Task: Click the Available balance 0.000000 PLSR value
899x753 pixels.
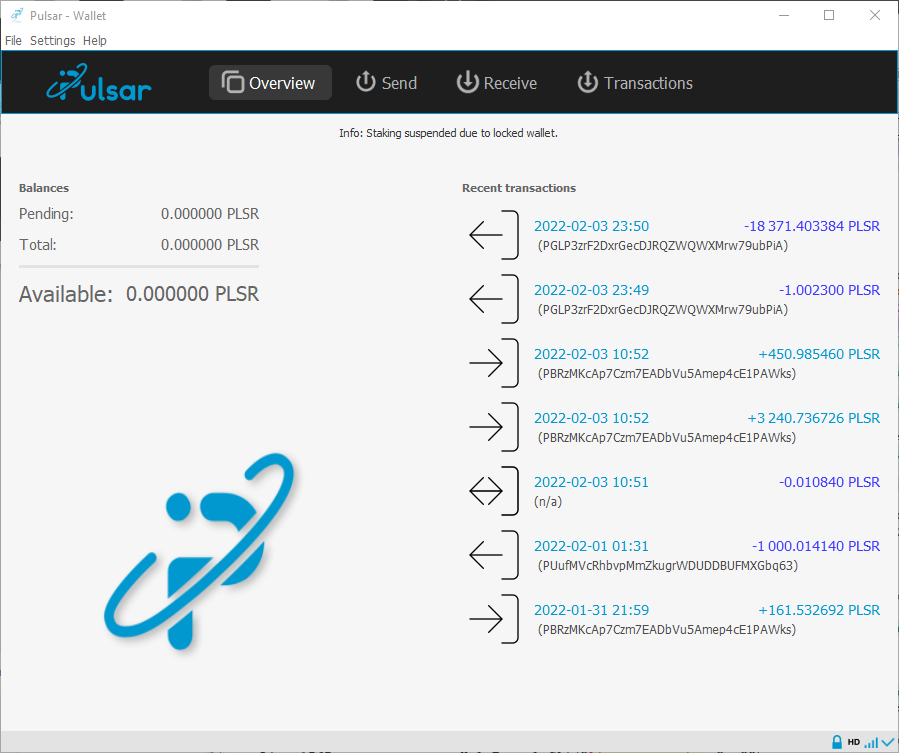Action: [192, 294]
